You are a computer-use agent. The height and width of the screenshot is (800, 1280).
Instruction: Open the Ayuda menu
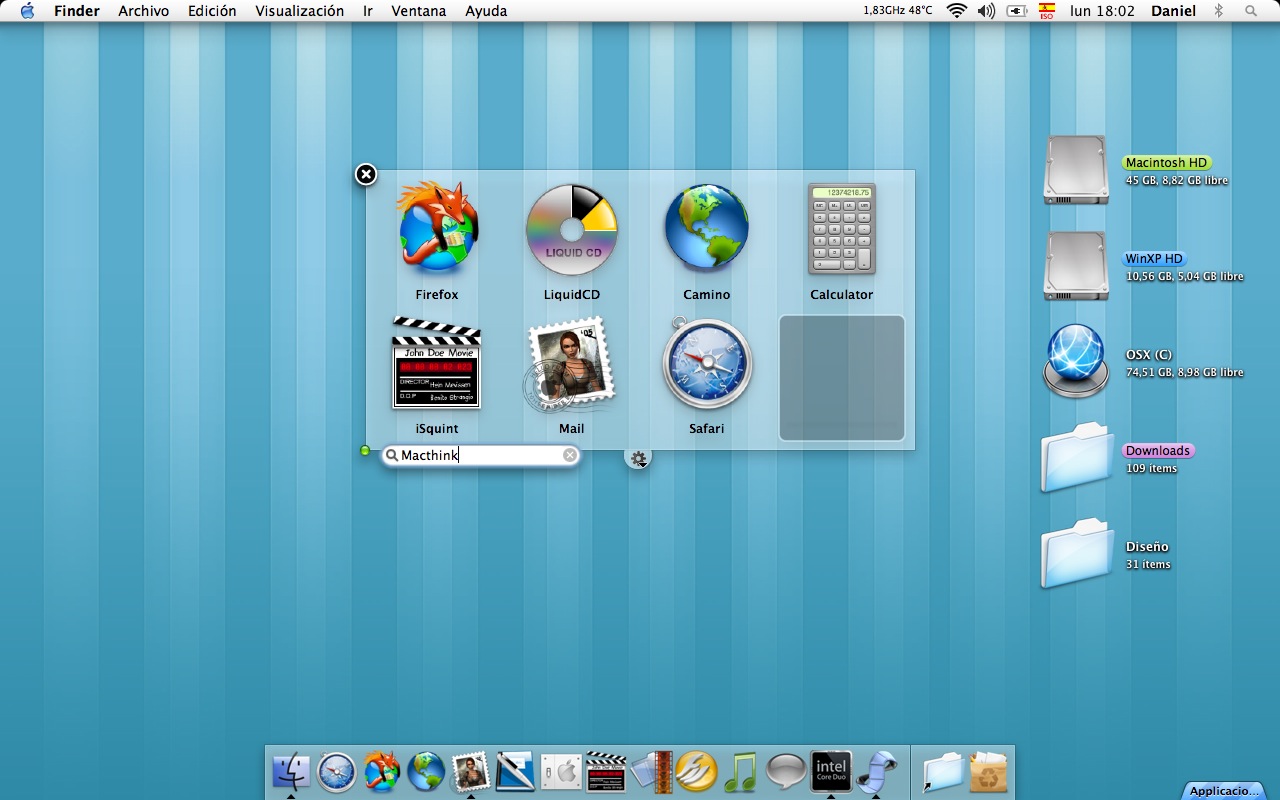tap(486, 11)
